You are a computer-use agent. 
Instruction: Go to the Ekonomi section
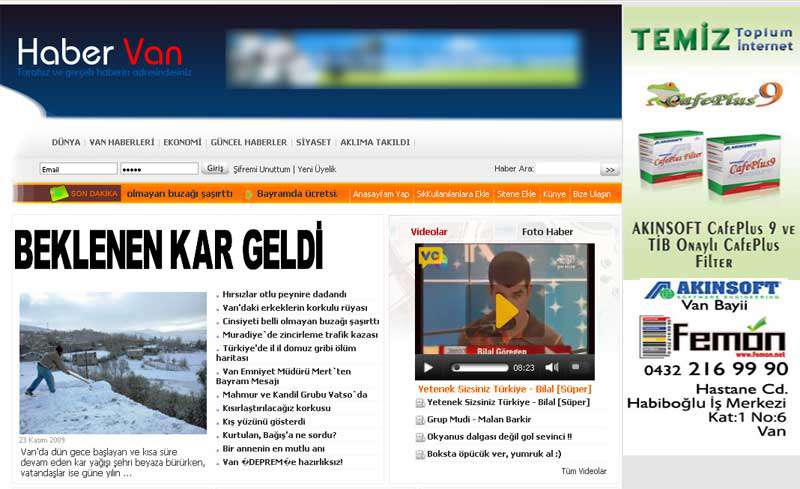tap(182, 142)
